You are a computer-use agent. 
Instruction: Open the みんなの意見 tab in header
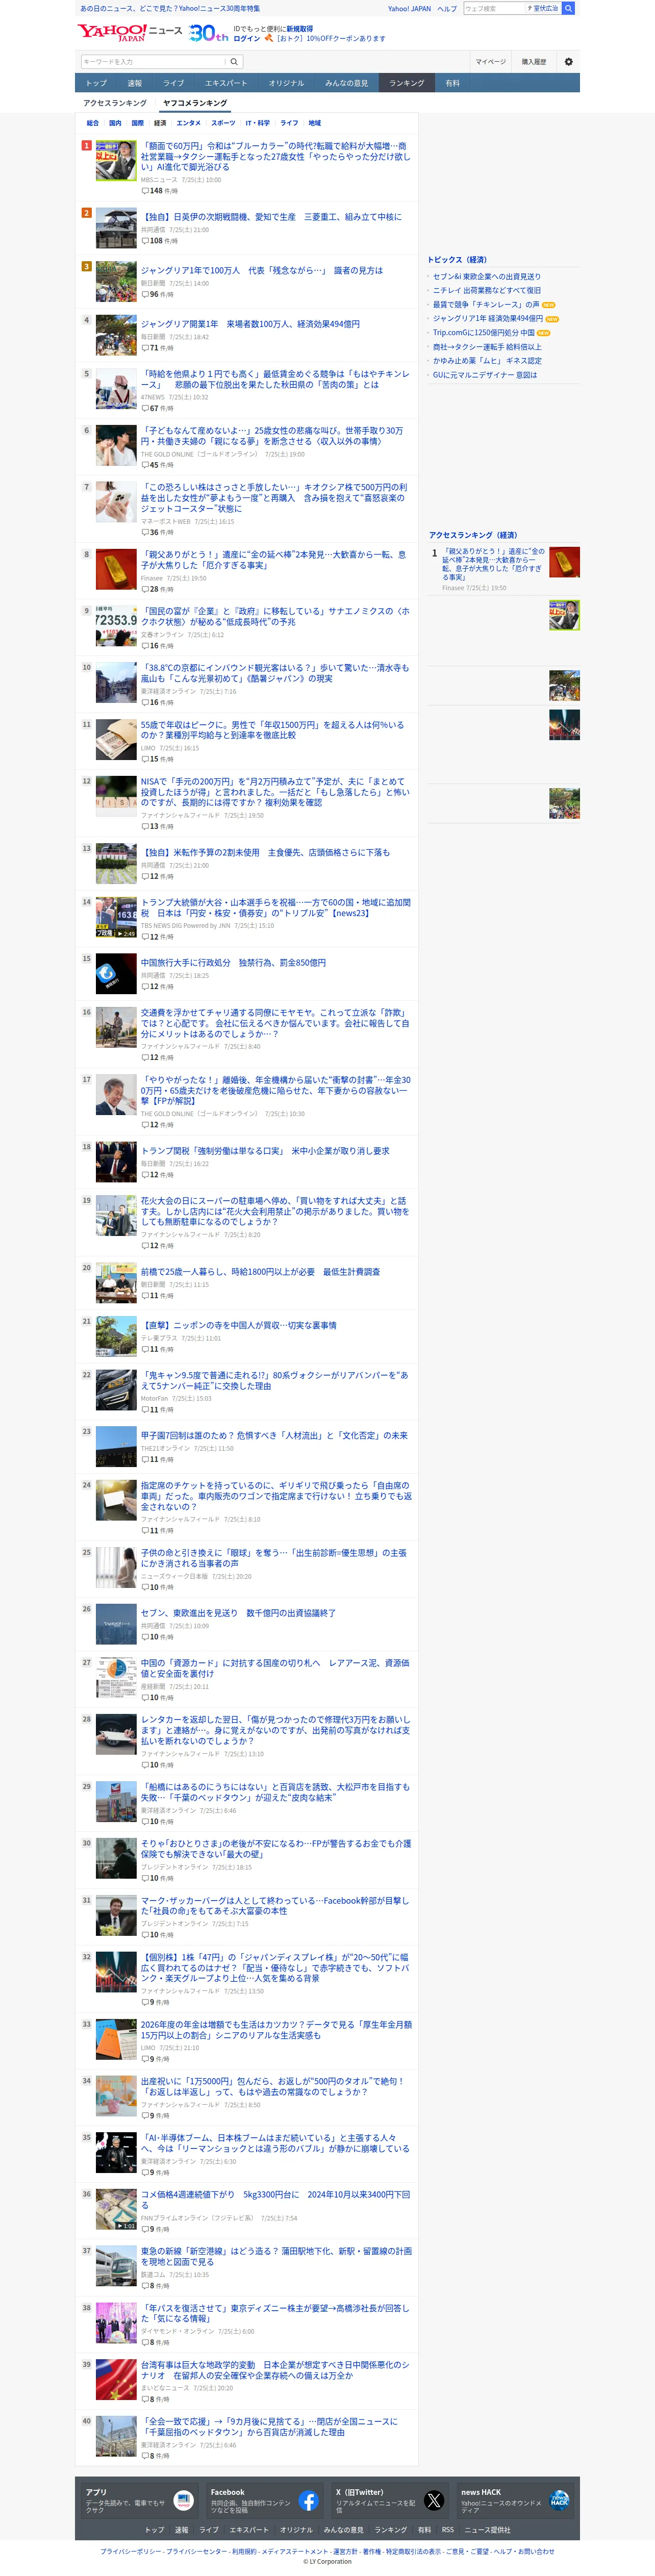point(346,83)
